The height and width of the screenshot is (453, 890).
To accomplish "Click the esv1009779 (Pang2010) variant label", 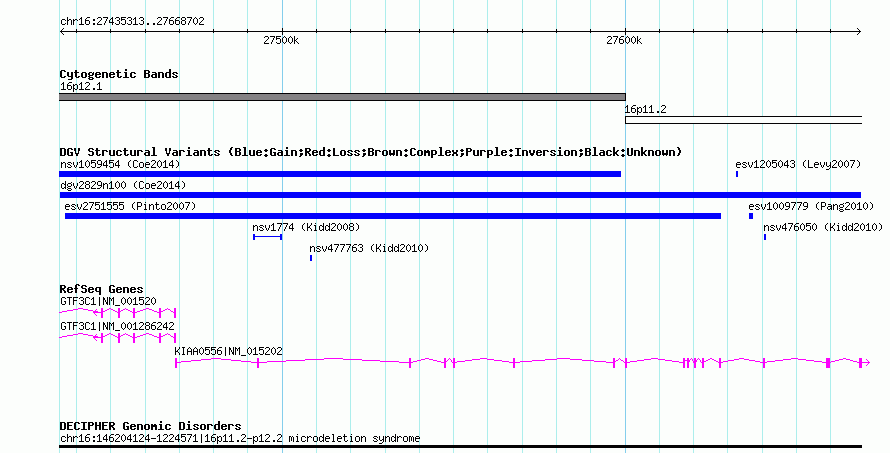I will point(811,206).
